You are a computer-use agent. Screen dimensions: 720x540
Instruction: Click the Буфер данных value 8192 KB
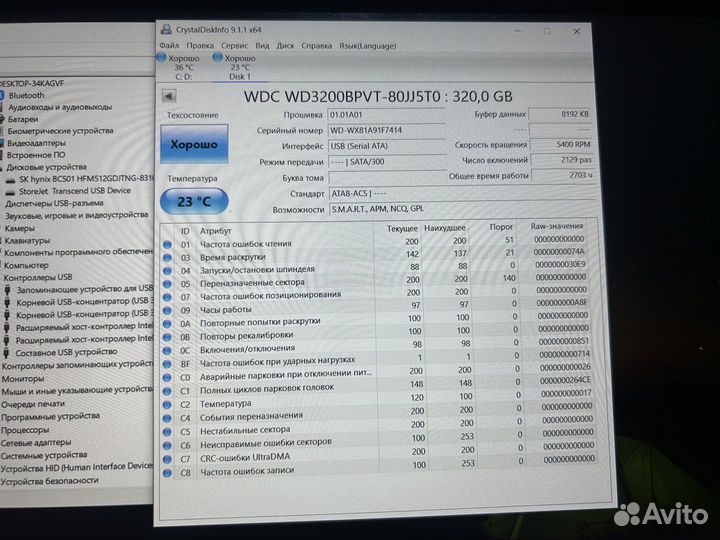pyautogui.click(x=561, y=114)
